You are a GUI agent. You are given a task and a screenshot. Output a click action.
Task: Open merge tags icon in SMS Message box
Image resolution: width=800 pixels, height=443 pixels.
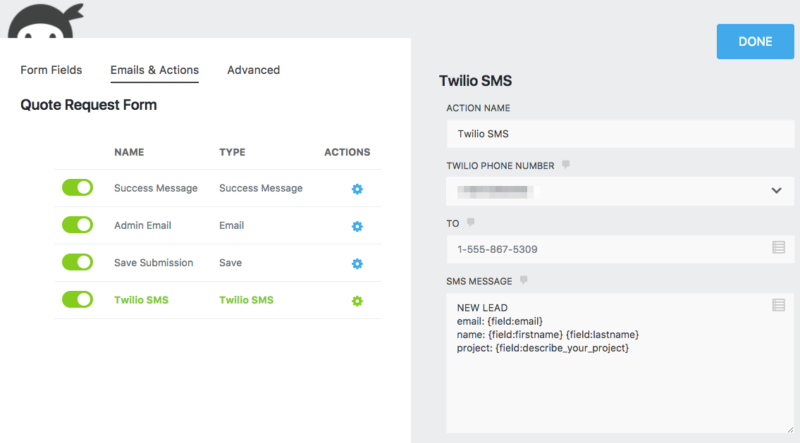coord(778,305)
